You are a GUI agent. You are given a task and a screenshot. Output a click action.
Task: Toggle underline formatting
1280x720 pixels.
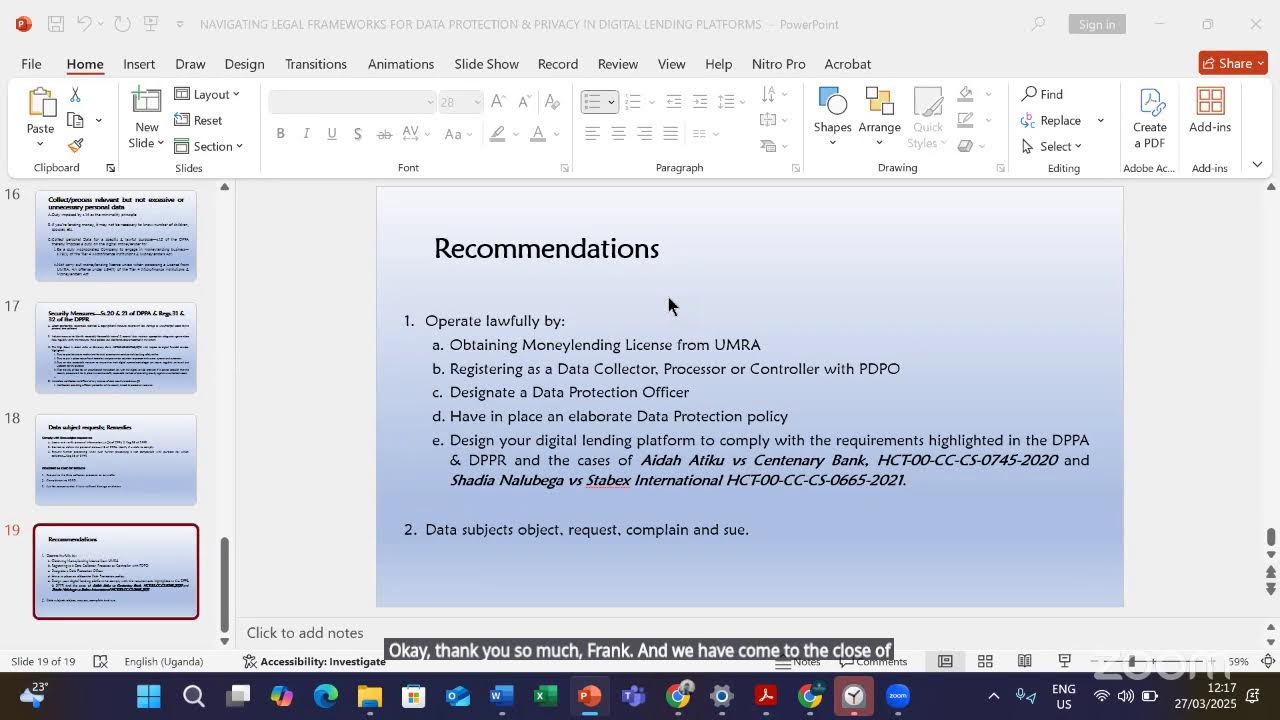332,134
